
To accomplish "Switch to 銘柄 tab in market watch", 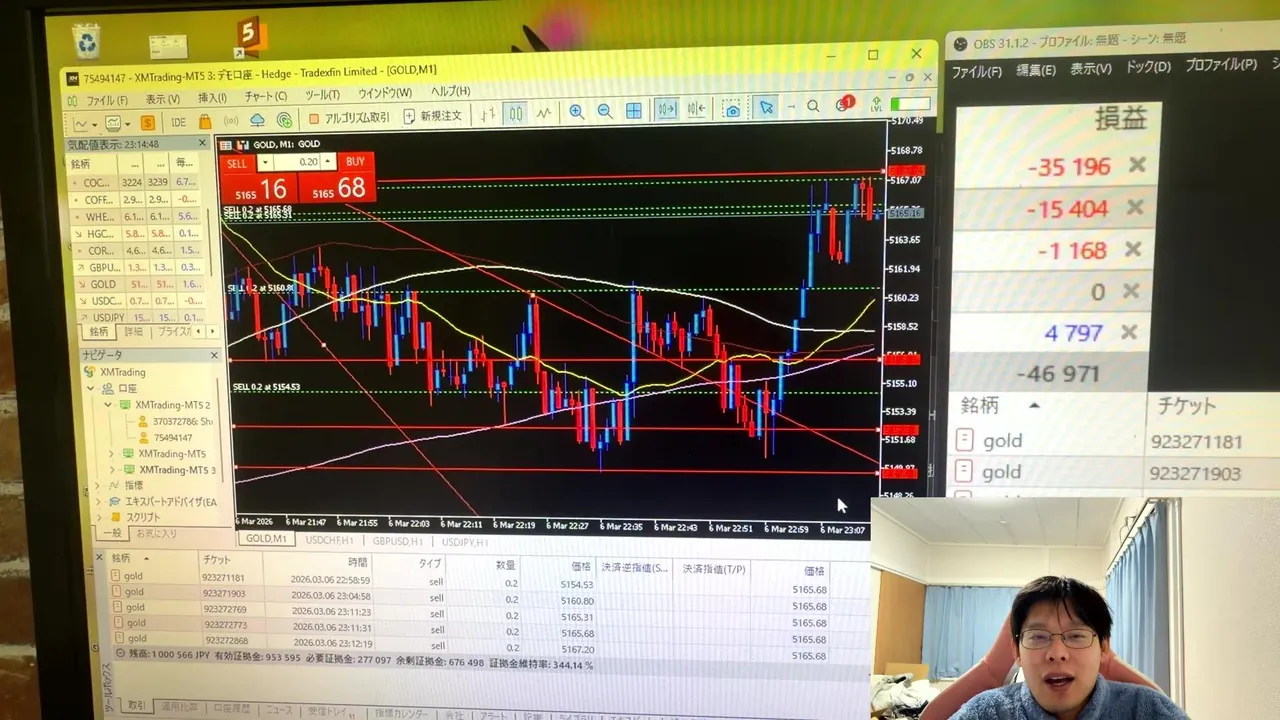I will 98,332.
